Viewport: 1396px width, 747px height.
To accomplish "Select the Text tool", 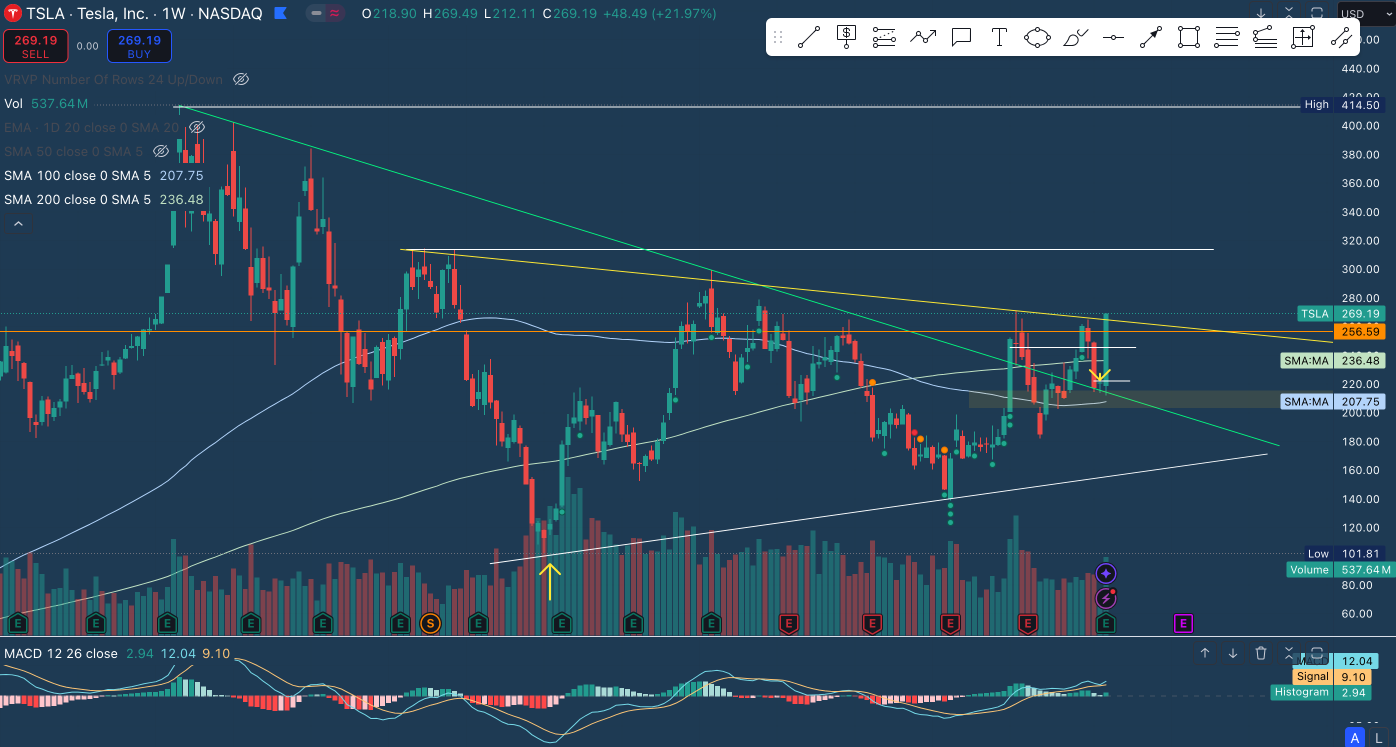I will [x=999, y=38].
